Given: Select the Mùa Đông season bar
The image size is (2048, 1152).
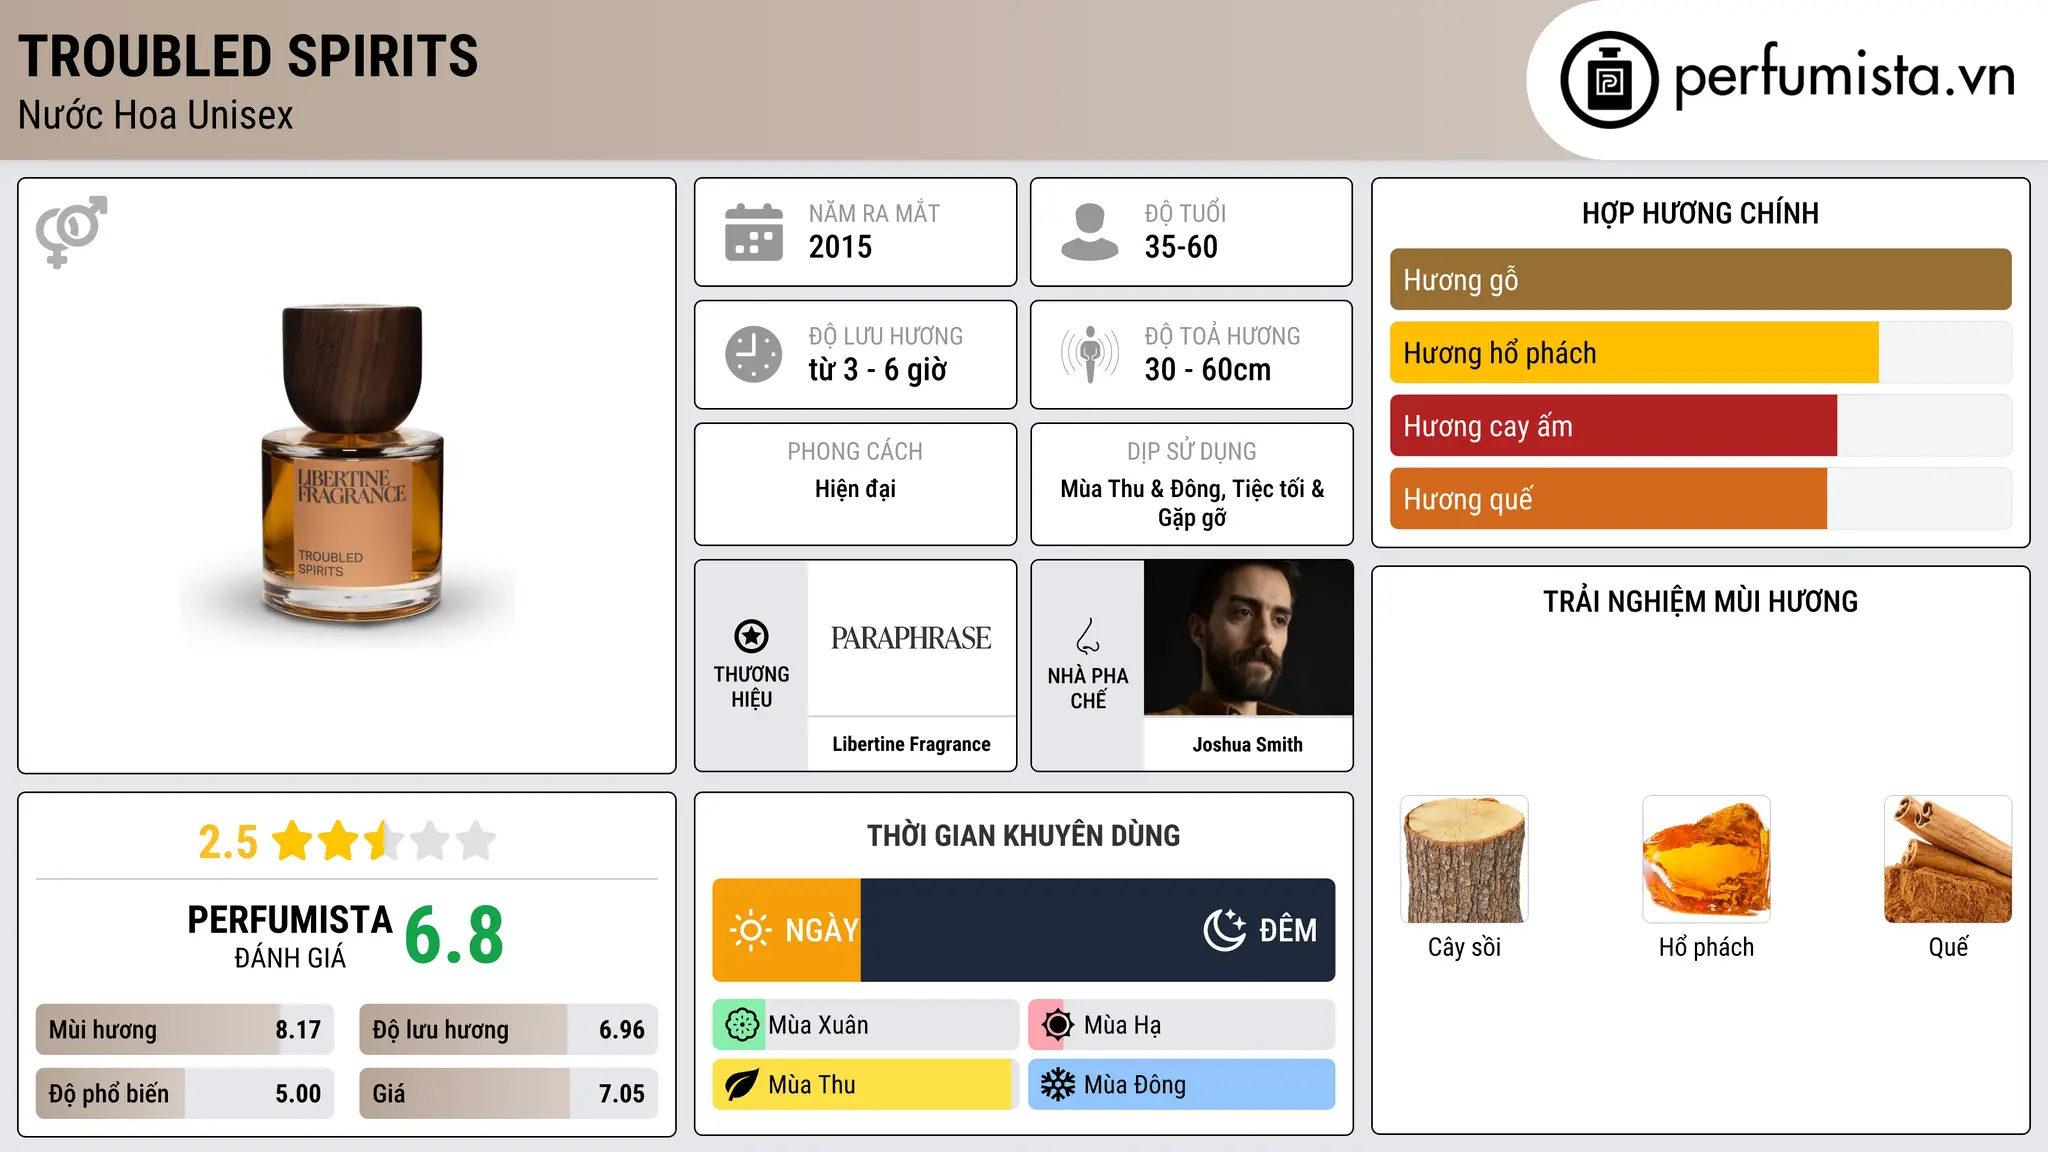Looking at the screenshot, I should click(1182, 1085).
